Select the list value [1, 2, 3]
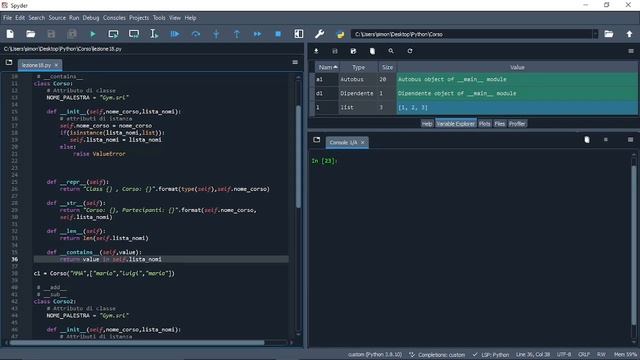This screenshot has width=640, height=360. 517,107
